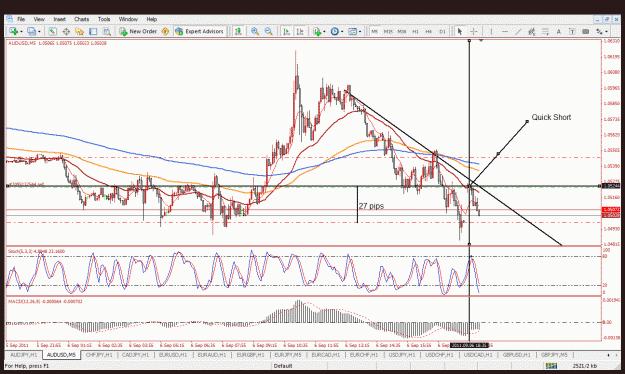The width and height of the screenshot is (625, 374).
Task: Expand the Templates dropdown arrow
Action: coord(360,31)
